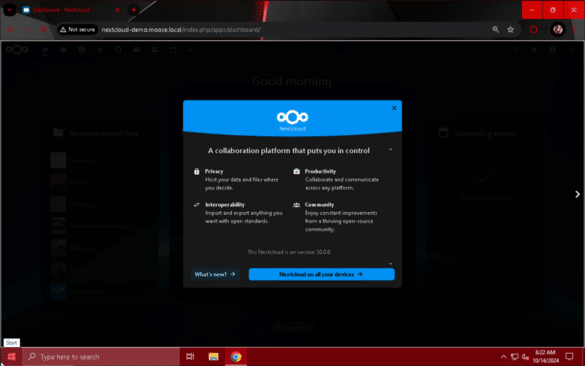Open Nextcloud home logo in top bar

[17, 49]
